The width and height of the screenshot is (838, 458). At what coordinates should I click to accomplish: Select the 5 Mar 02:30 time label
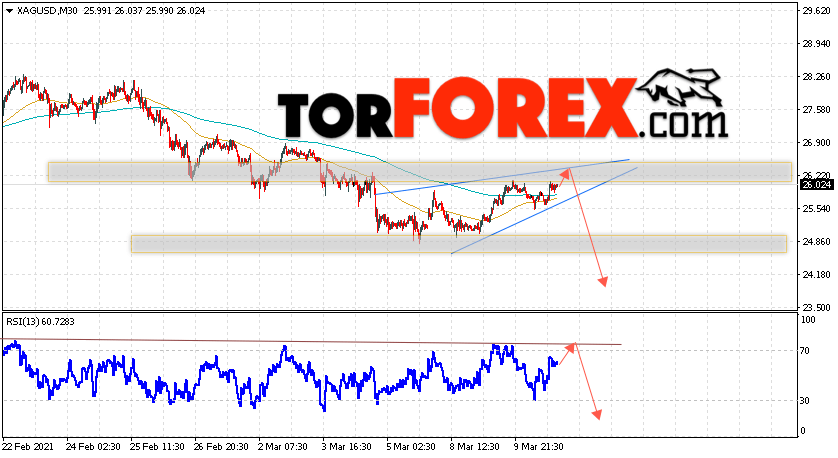point(411,447)
